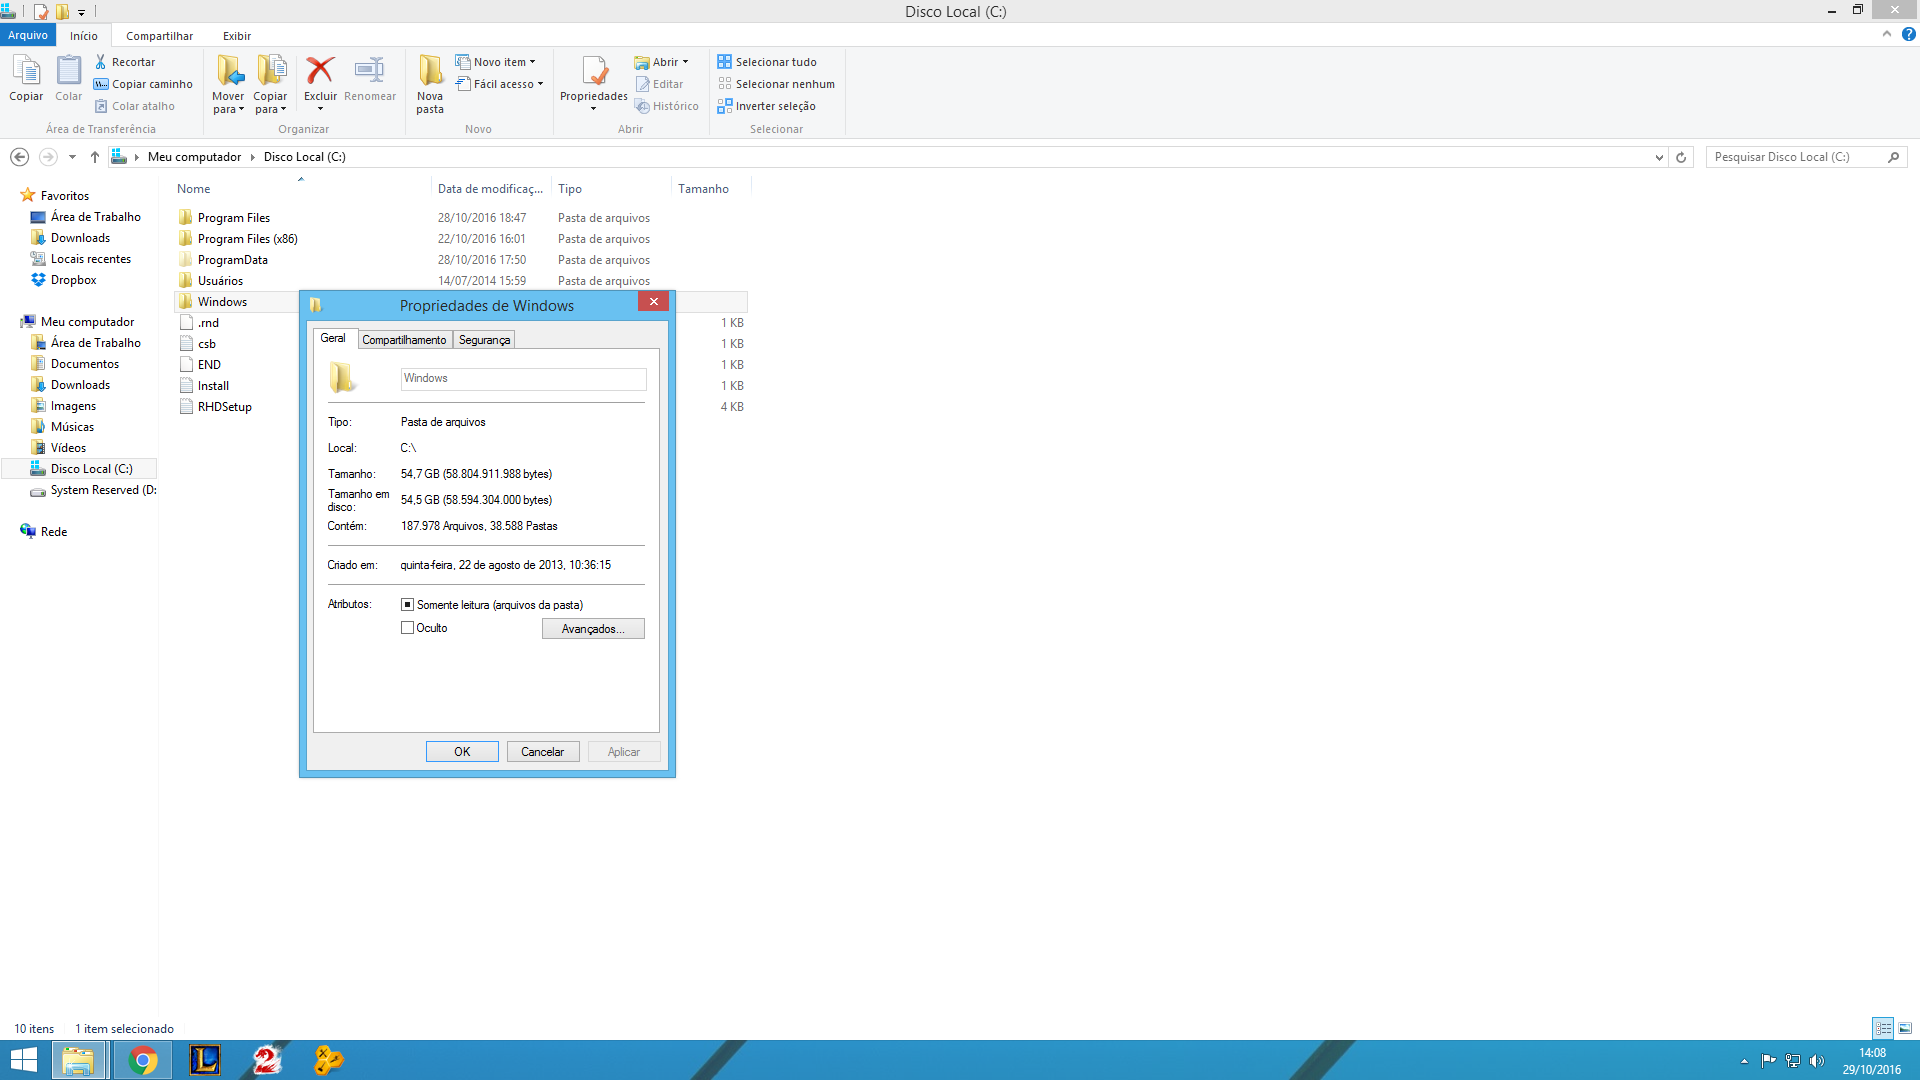Click Meu computador in address breadcrumb
Viewport: 1920px width, 1083px height.
pos(194,157)
